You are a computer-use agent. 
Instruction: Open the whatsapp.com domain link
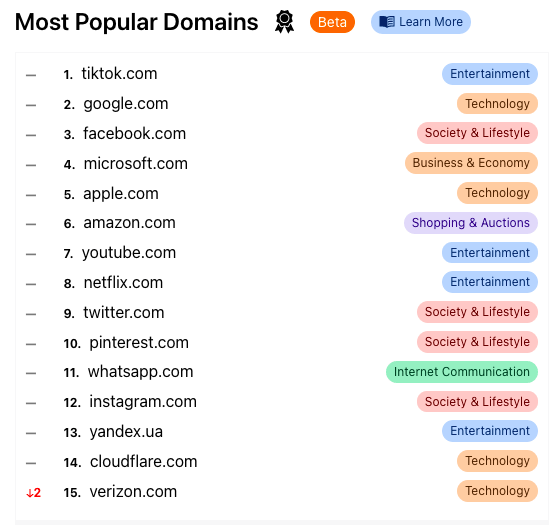click(x=140, y=372)
